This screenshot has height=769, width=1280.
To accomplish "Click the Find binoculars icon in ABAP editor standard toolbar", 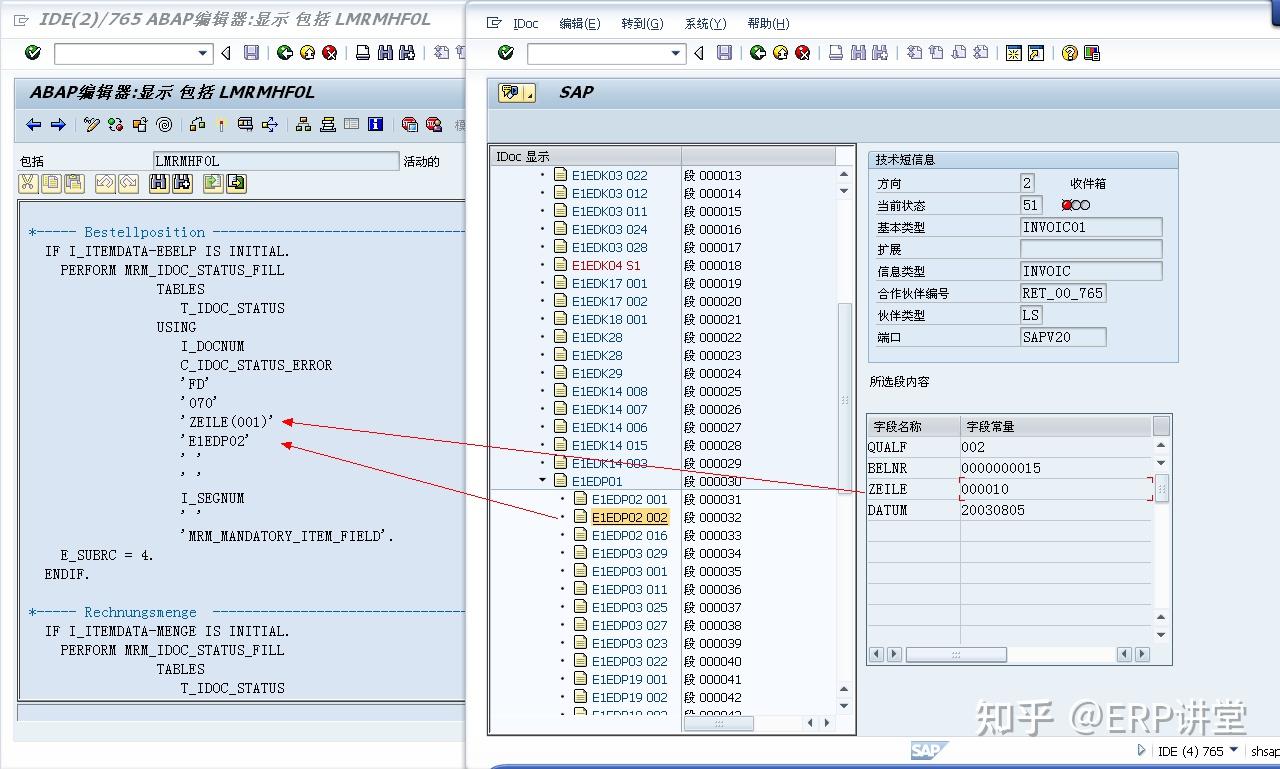I will coord(385,53).
